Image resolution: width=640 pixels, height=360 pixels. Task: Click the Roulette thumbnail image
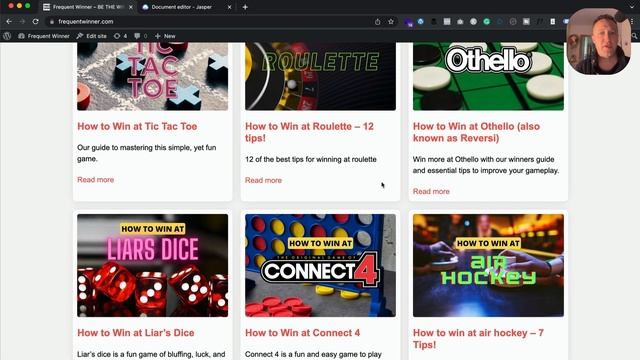pyautogui.click(x=320, y=76)
